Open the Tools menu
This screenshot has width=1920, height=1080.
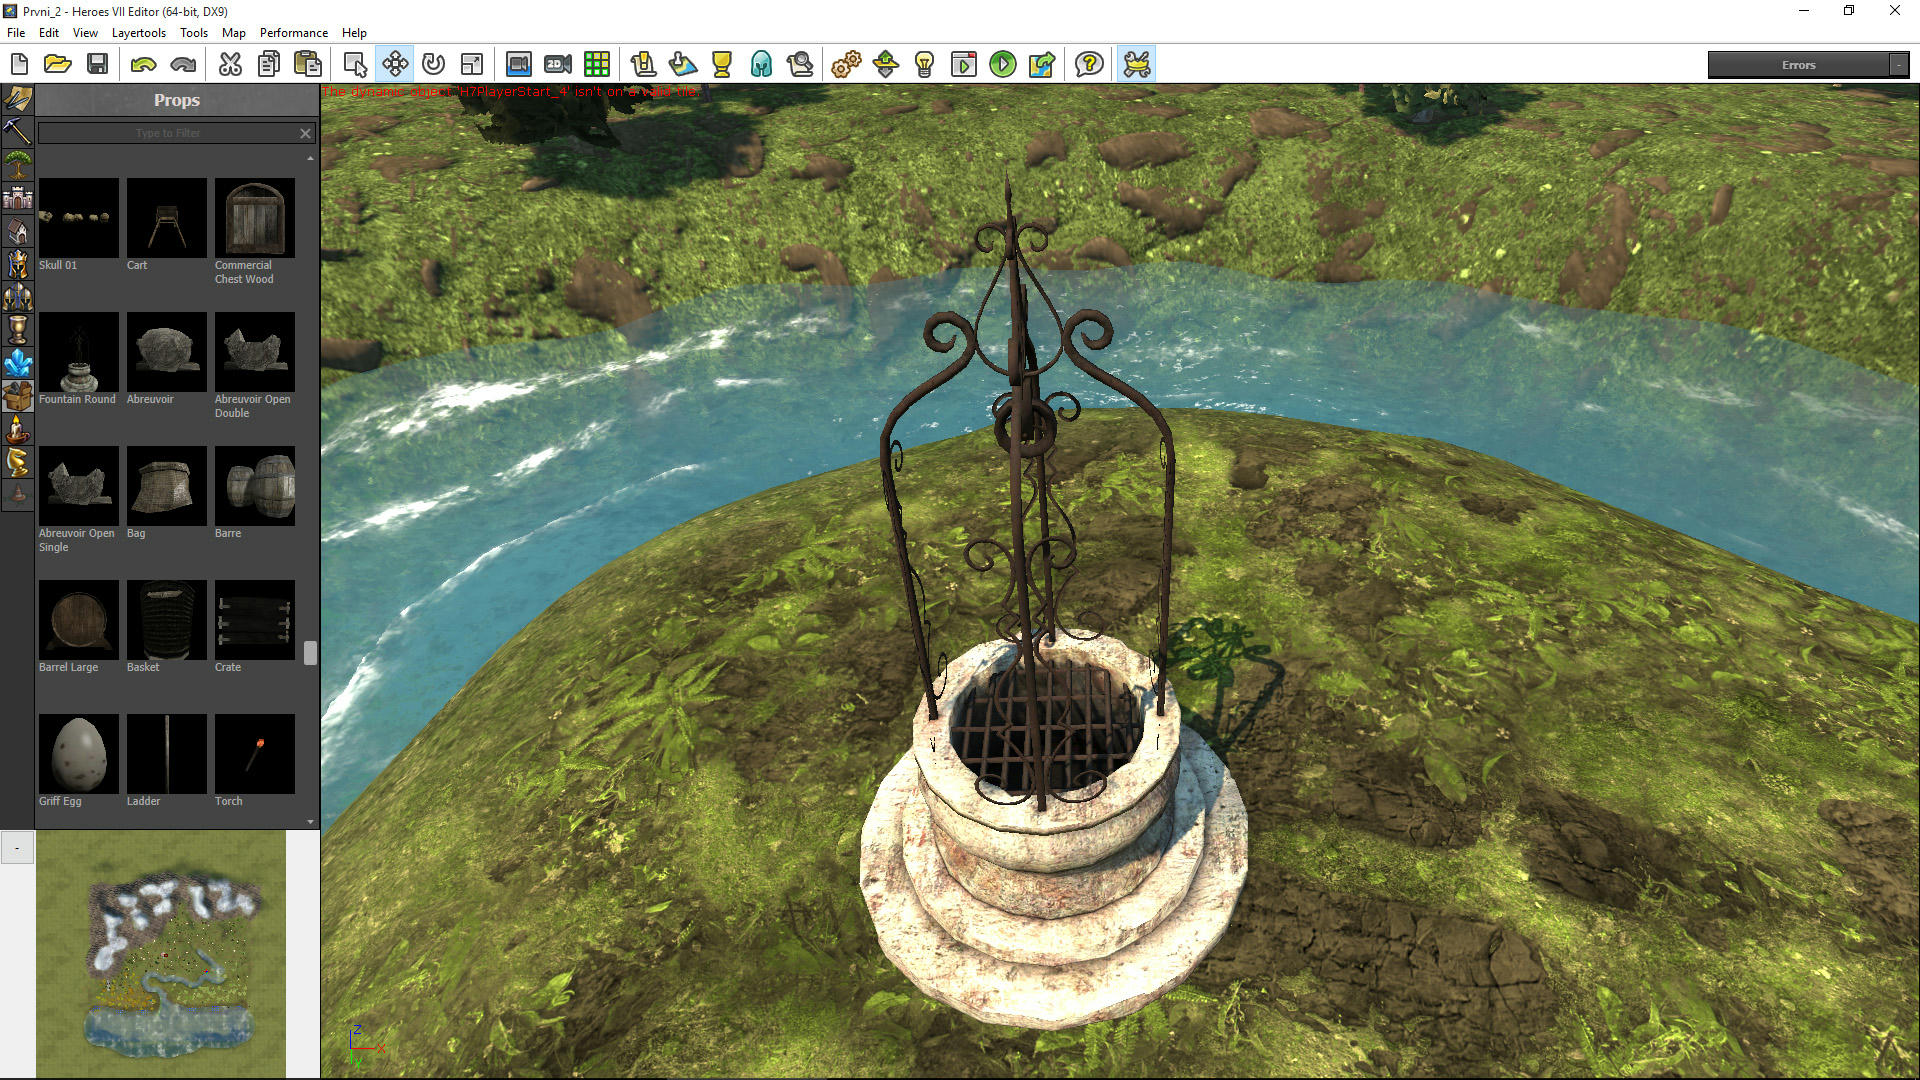pos(194,33)
